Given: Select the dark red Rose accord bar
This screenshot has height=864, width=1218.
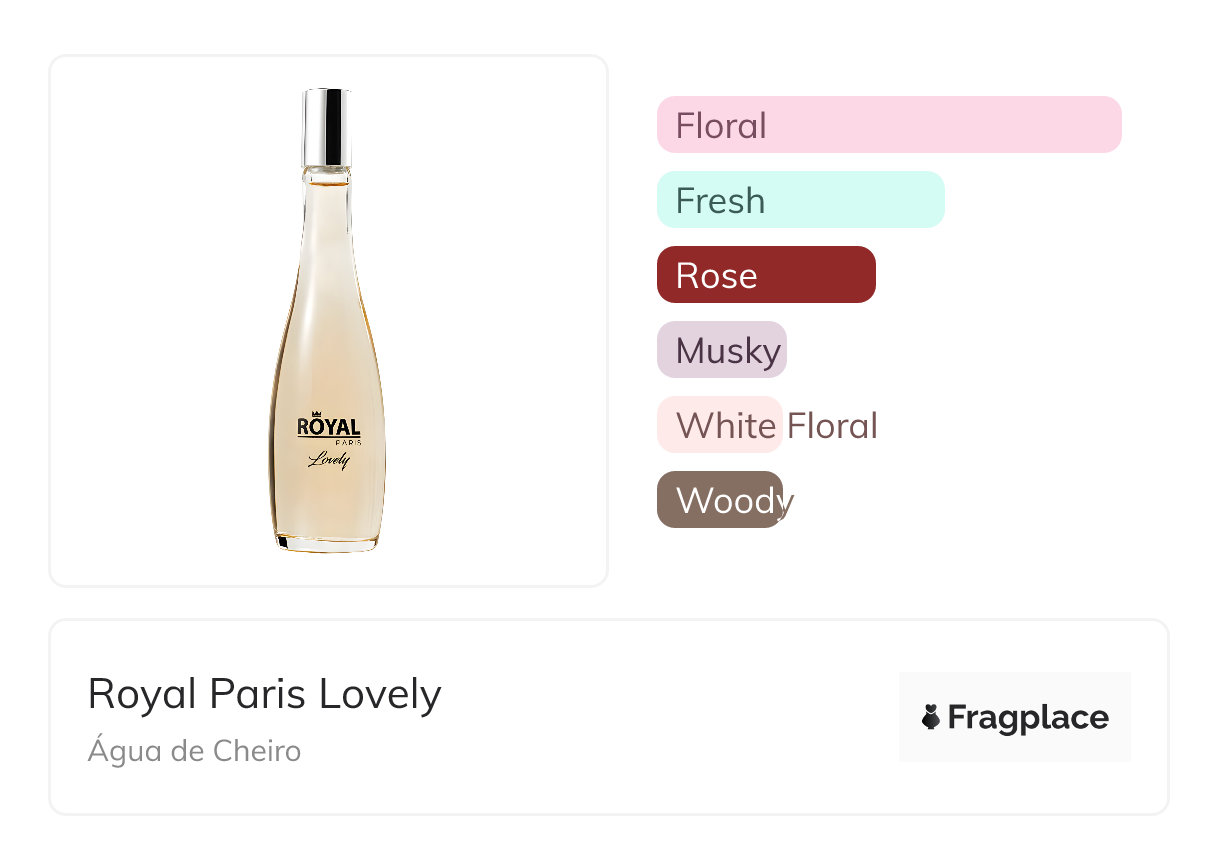Looking at the screenshot, I should 766,275.
